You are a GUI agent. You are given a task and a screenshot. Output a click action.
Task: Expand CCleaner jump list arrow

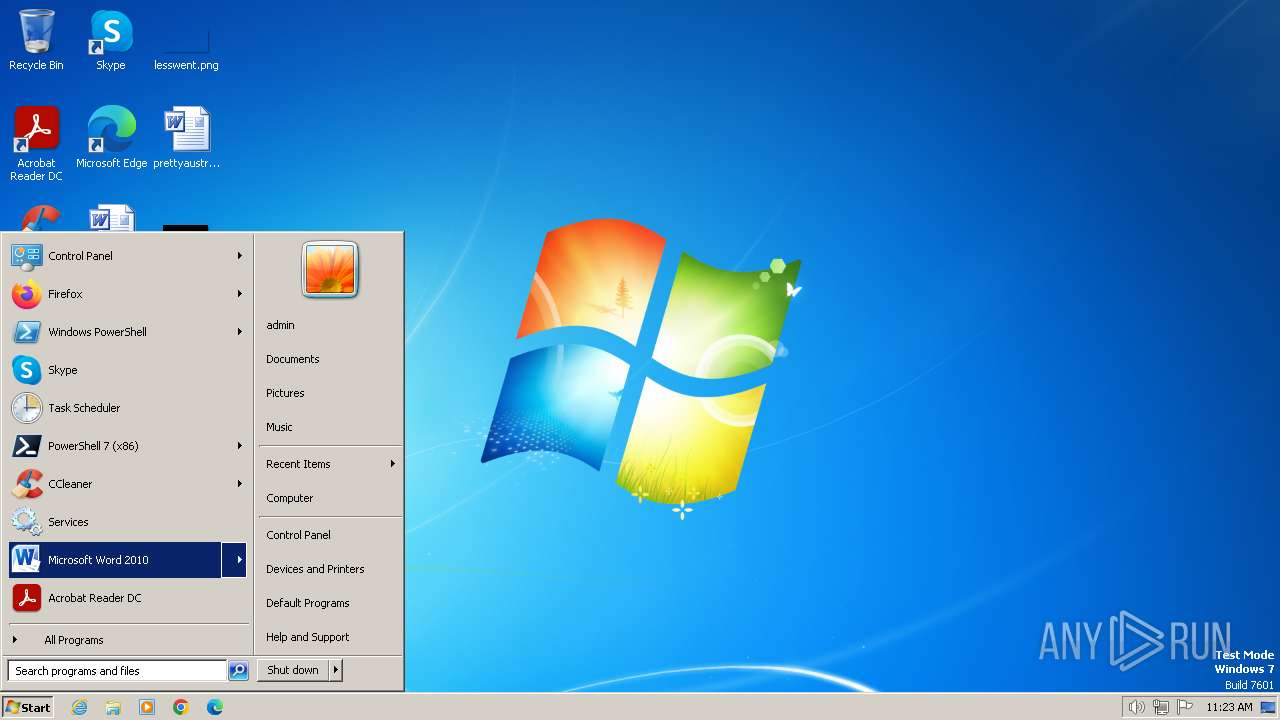[240, 484]
